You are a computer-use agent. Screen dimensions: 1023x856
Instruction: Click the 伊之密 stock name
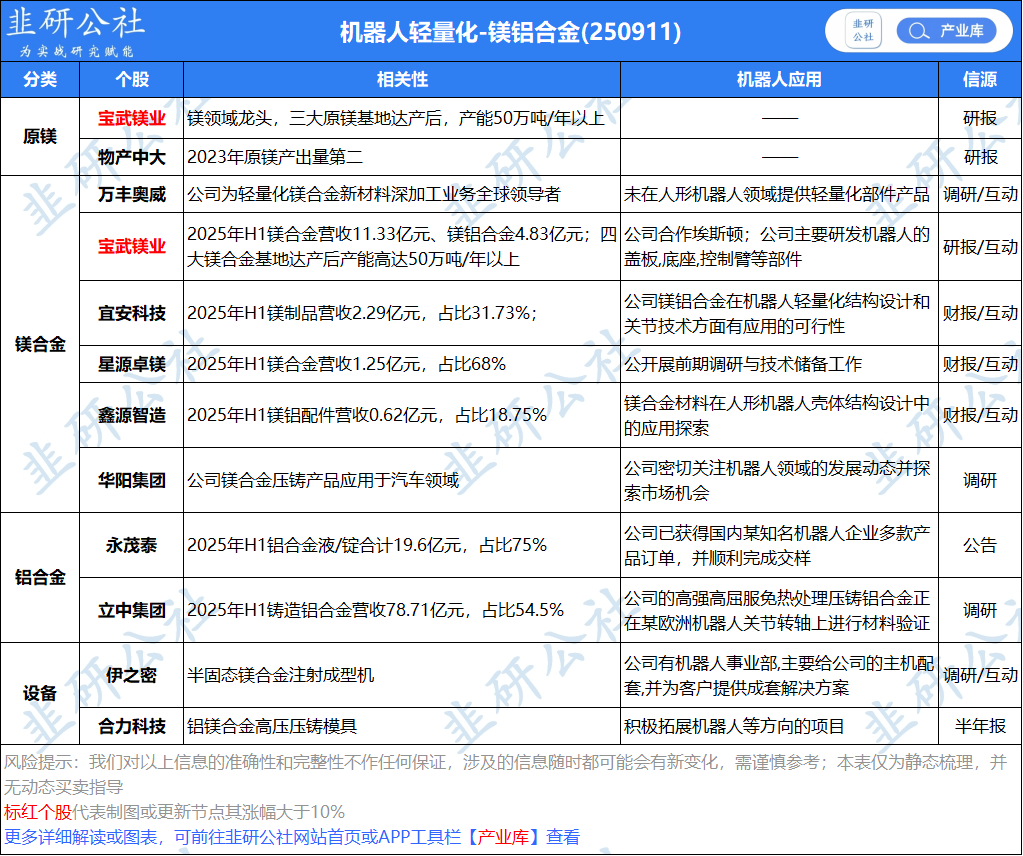coord(131,675)
